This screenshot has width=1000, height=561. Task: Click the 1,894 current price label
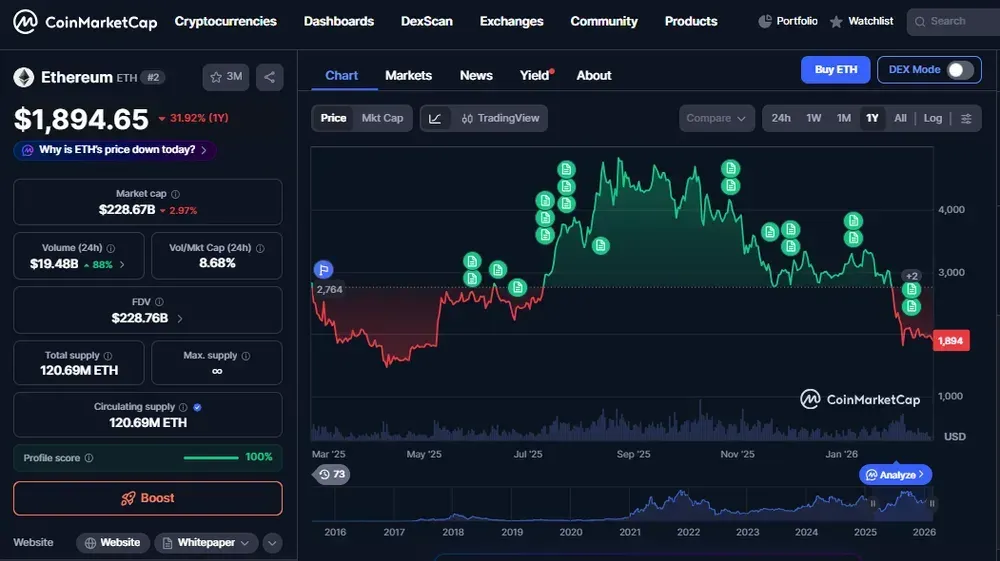[951, 341]
